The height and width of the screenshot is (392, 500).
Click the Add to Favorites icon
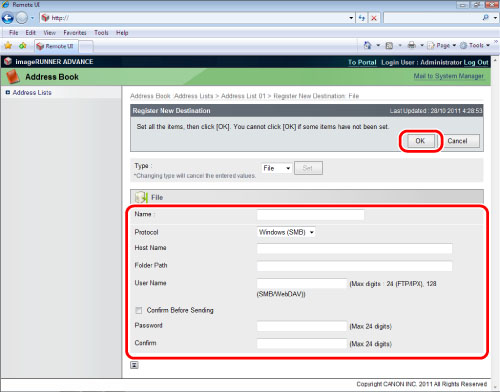point(23,46)
